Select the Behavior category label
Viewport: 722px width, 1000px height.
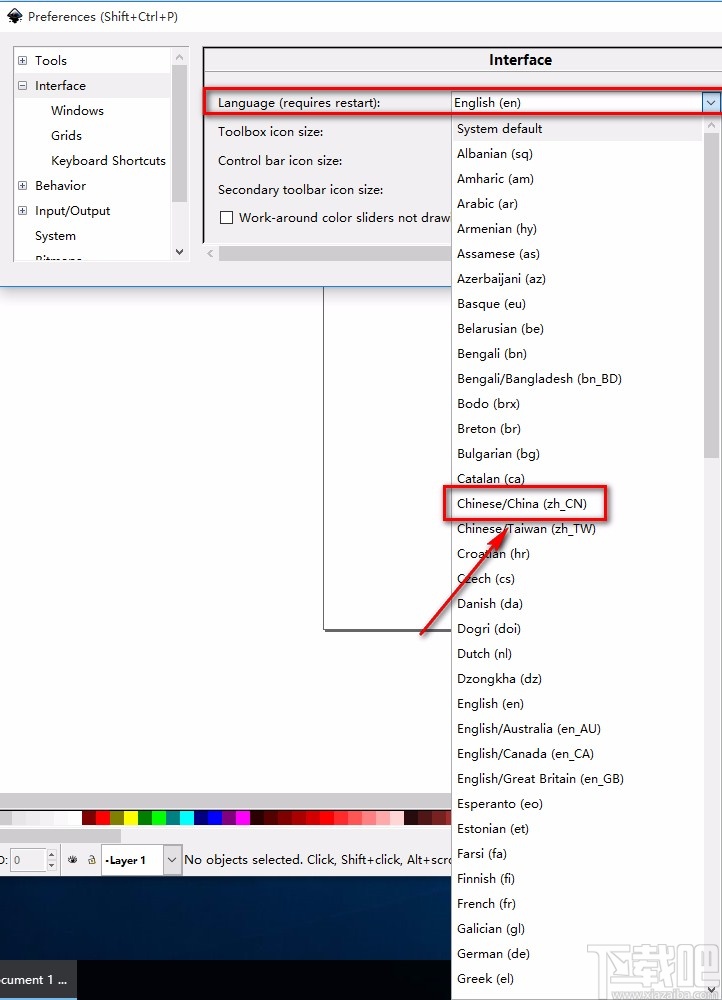[61, 186]
